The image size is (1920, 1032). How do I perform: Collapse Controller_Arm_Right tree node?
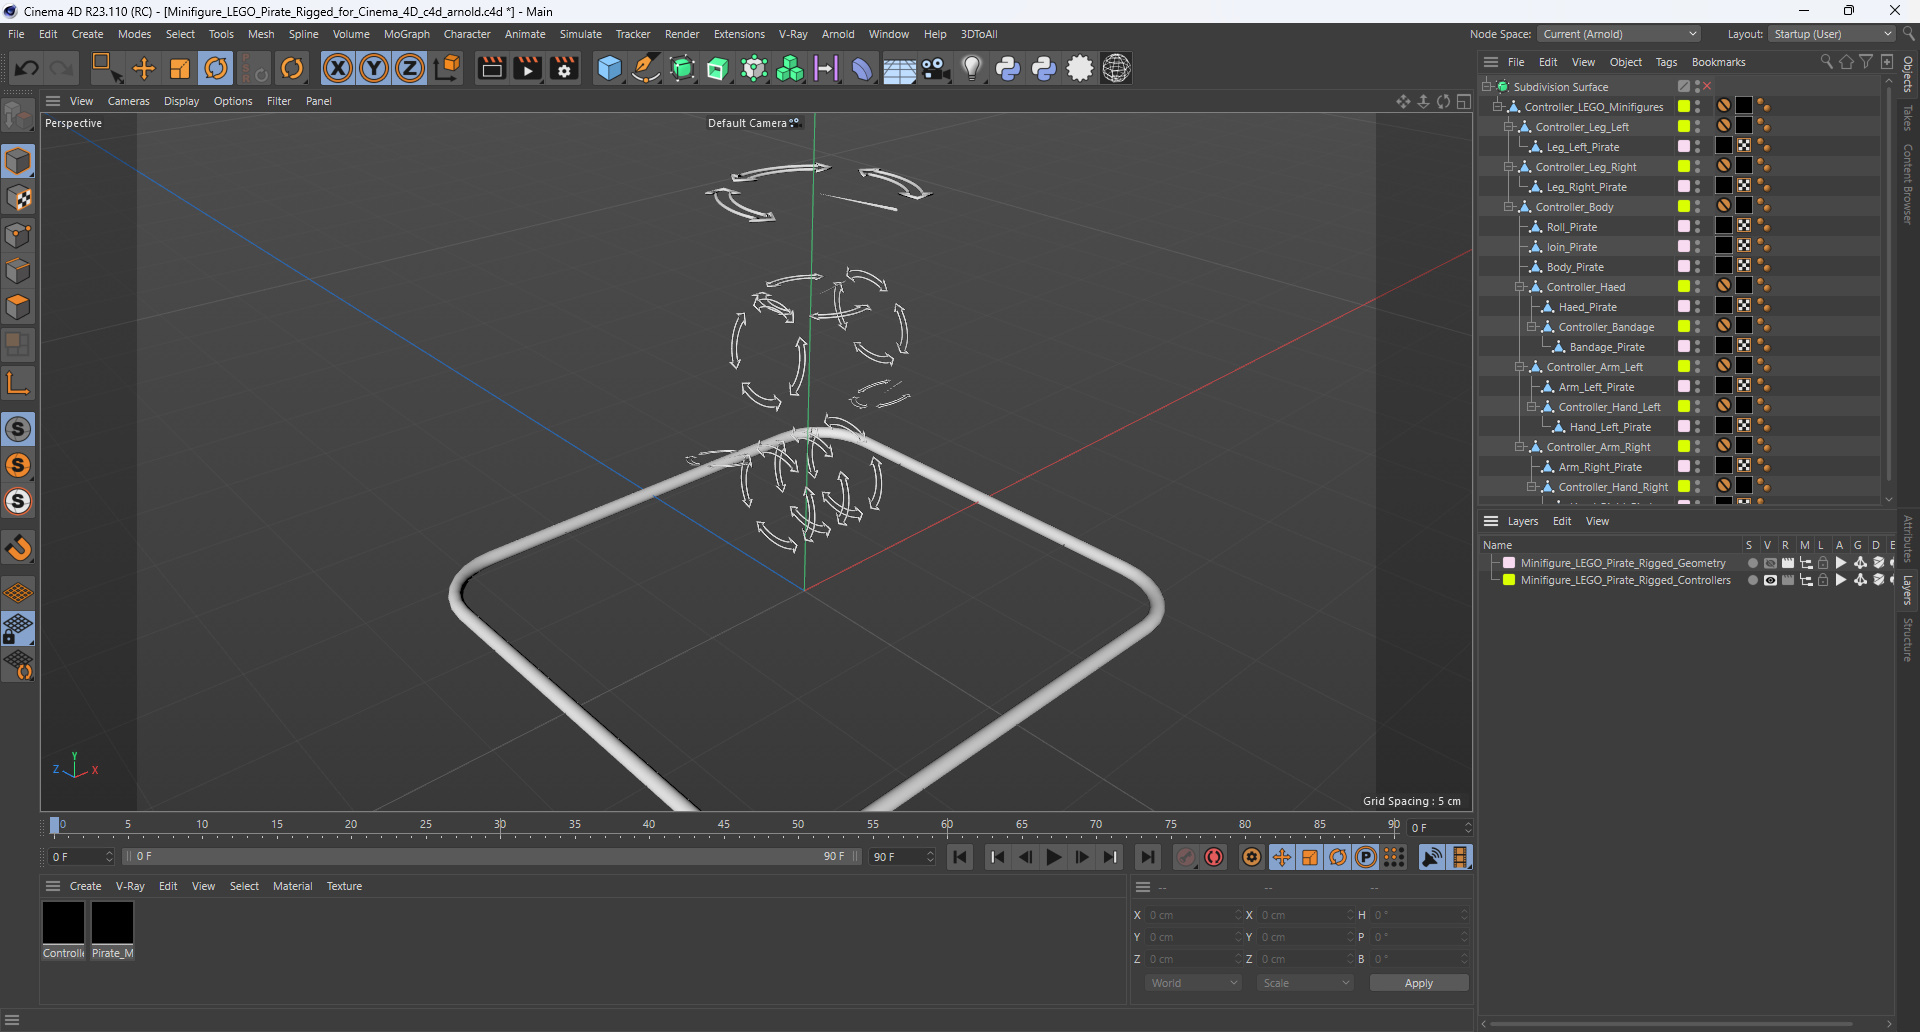click(x=1520, y=447)
